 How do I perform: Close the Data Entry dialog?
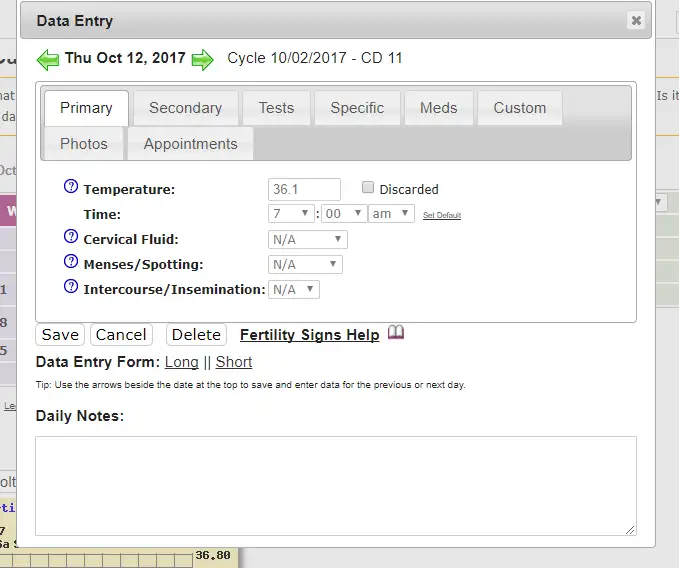[x=636, y=20]
